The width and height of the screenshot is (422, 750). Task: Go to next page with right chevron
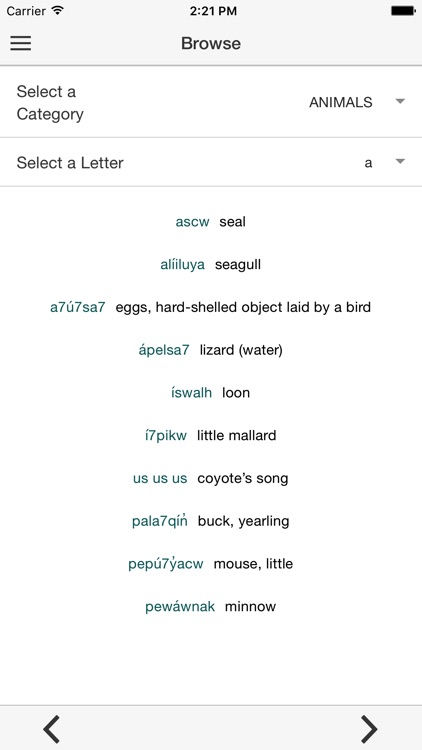pyautogui.click(x=369, y=729)
